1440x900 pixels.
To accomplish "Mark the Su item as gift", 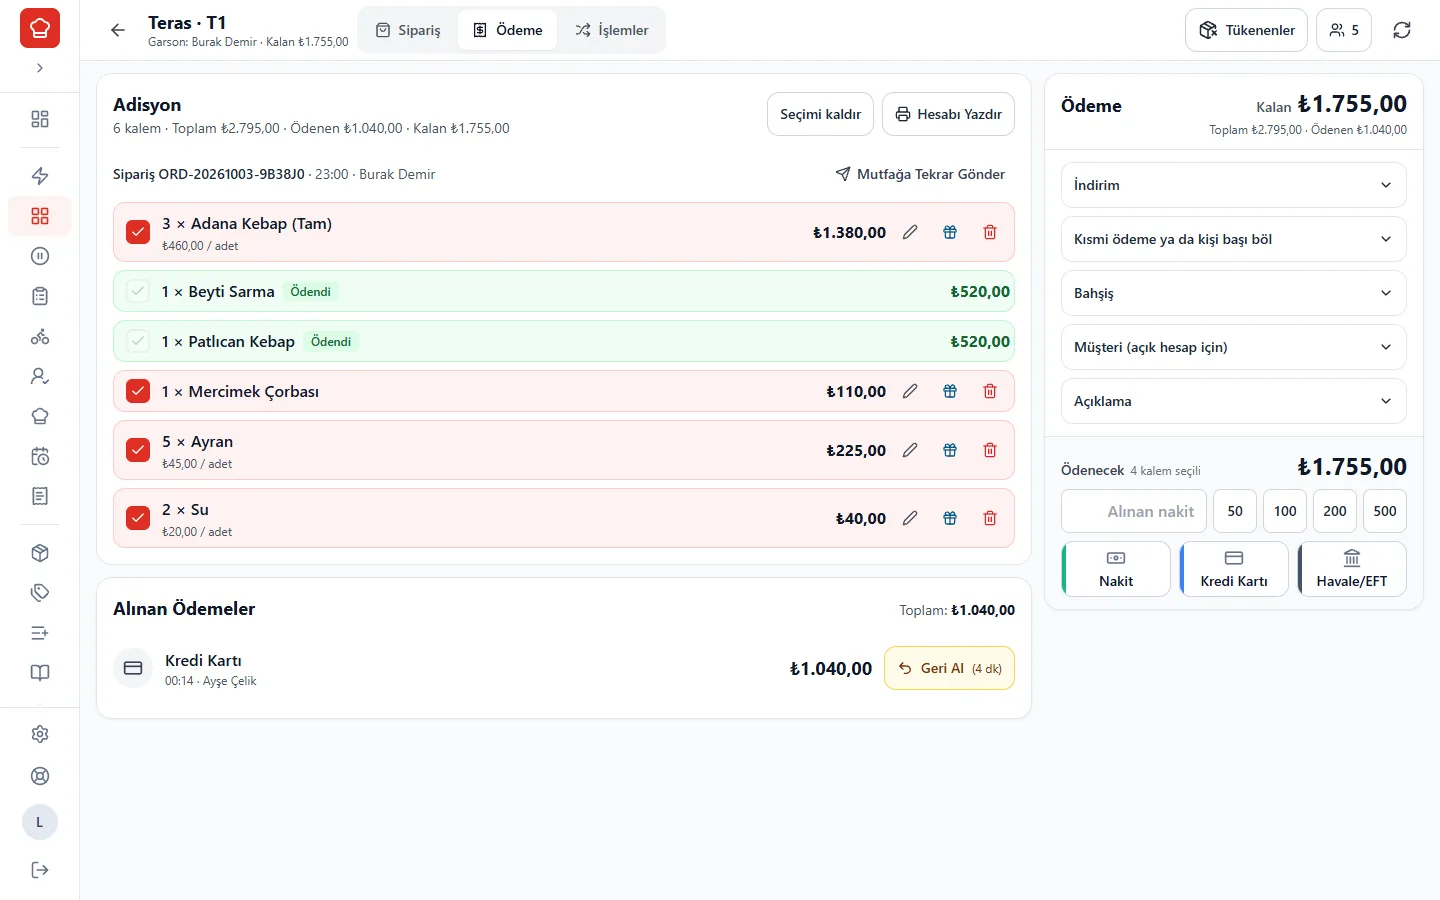I will point(950,518).
